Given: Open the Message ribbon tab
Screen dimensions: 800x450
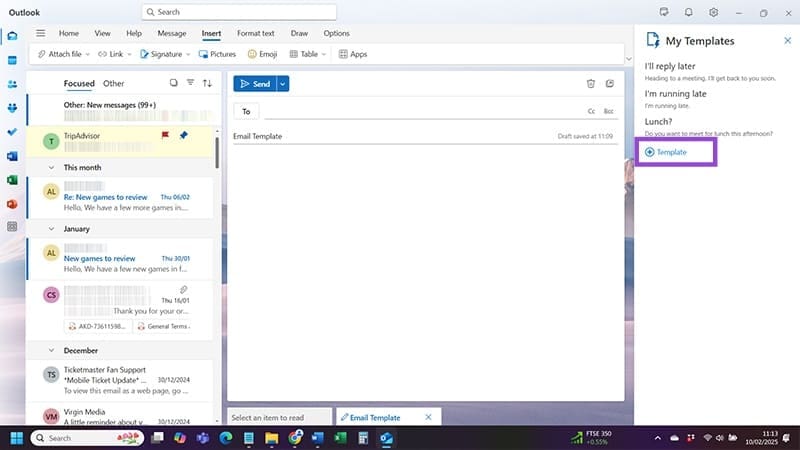Looking at the screenshot, I should (x=171, y=33).
